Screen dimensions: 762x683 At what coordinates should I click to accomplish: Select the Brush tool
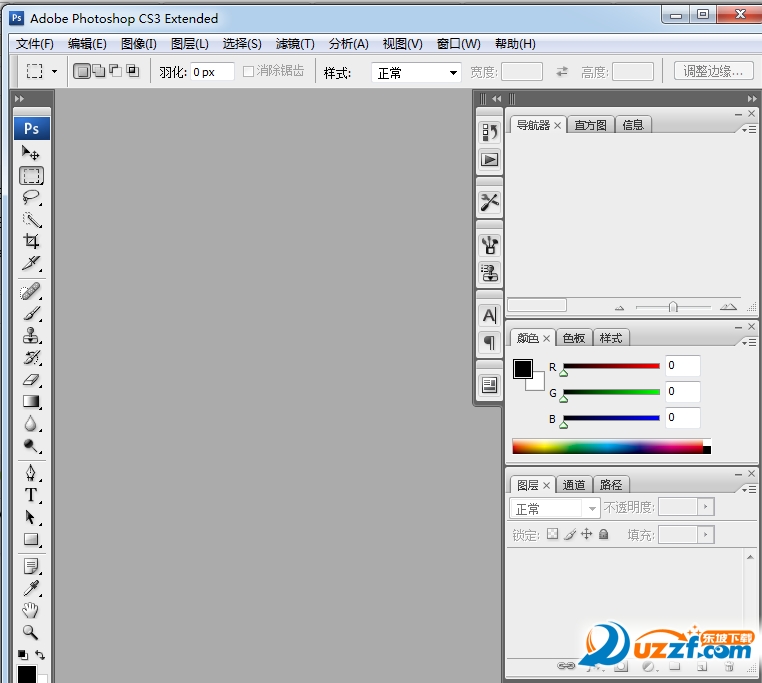click(x=31, y=314)
